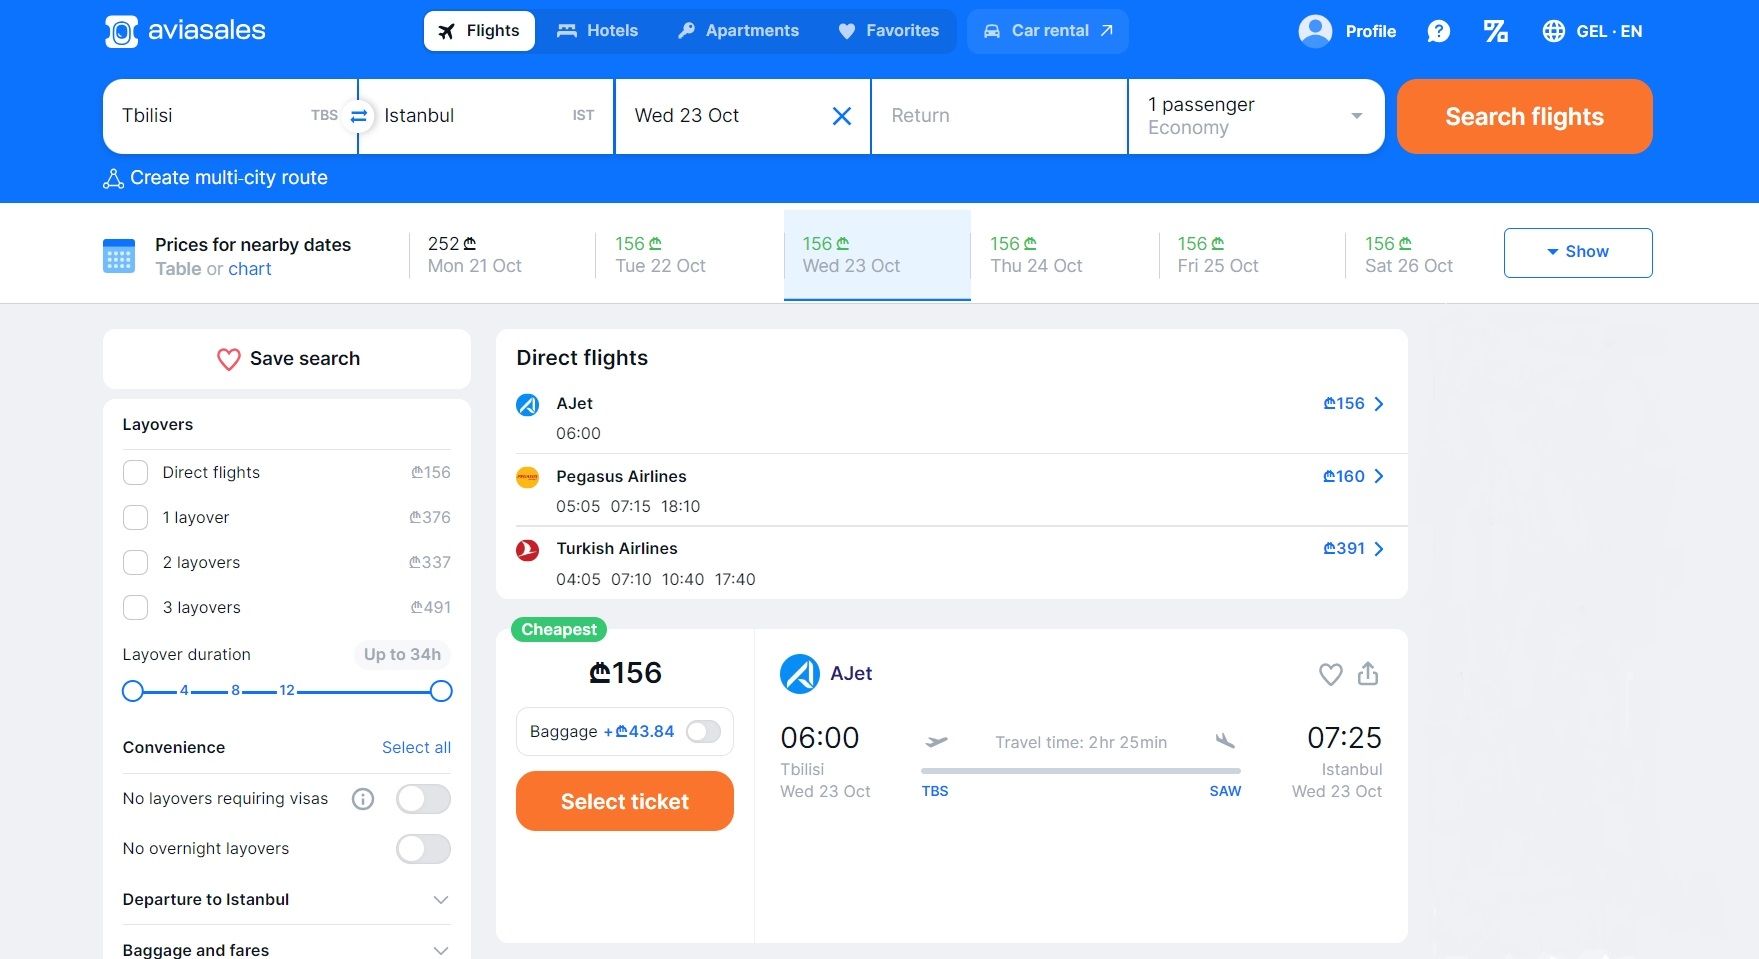Open the Favorites tab
This screenshot has height=959, width=1759.
coord(888,31)
